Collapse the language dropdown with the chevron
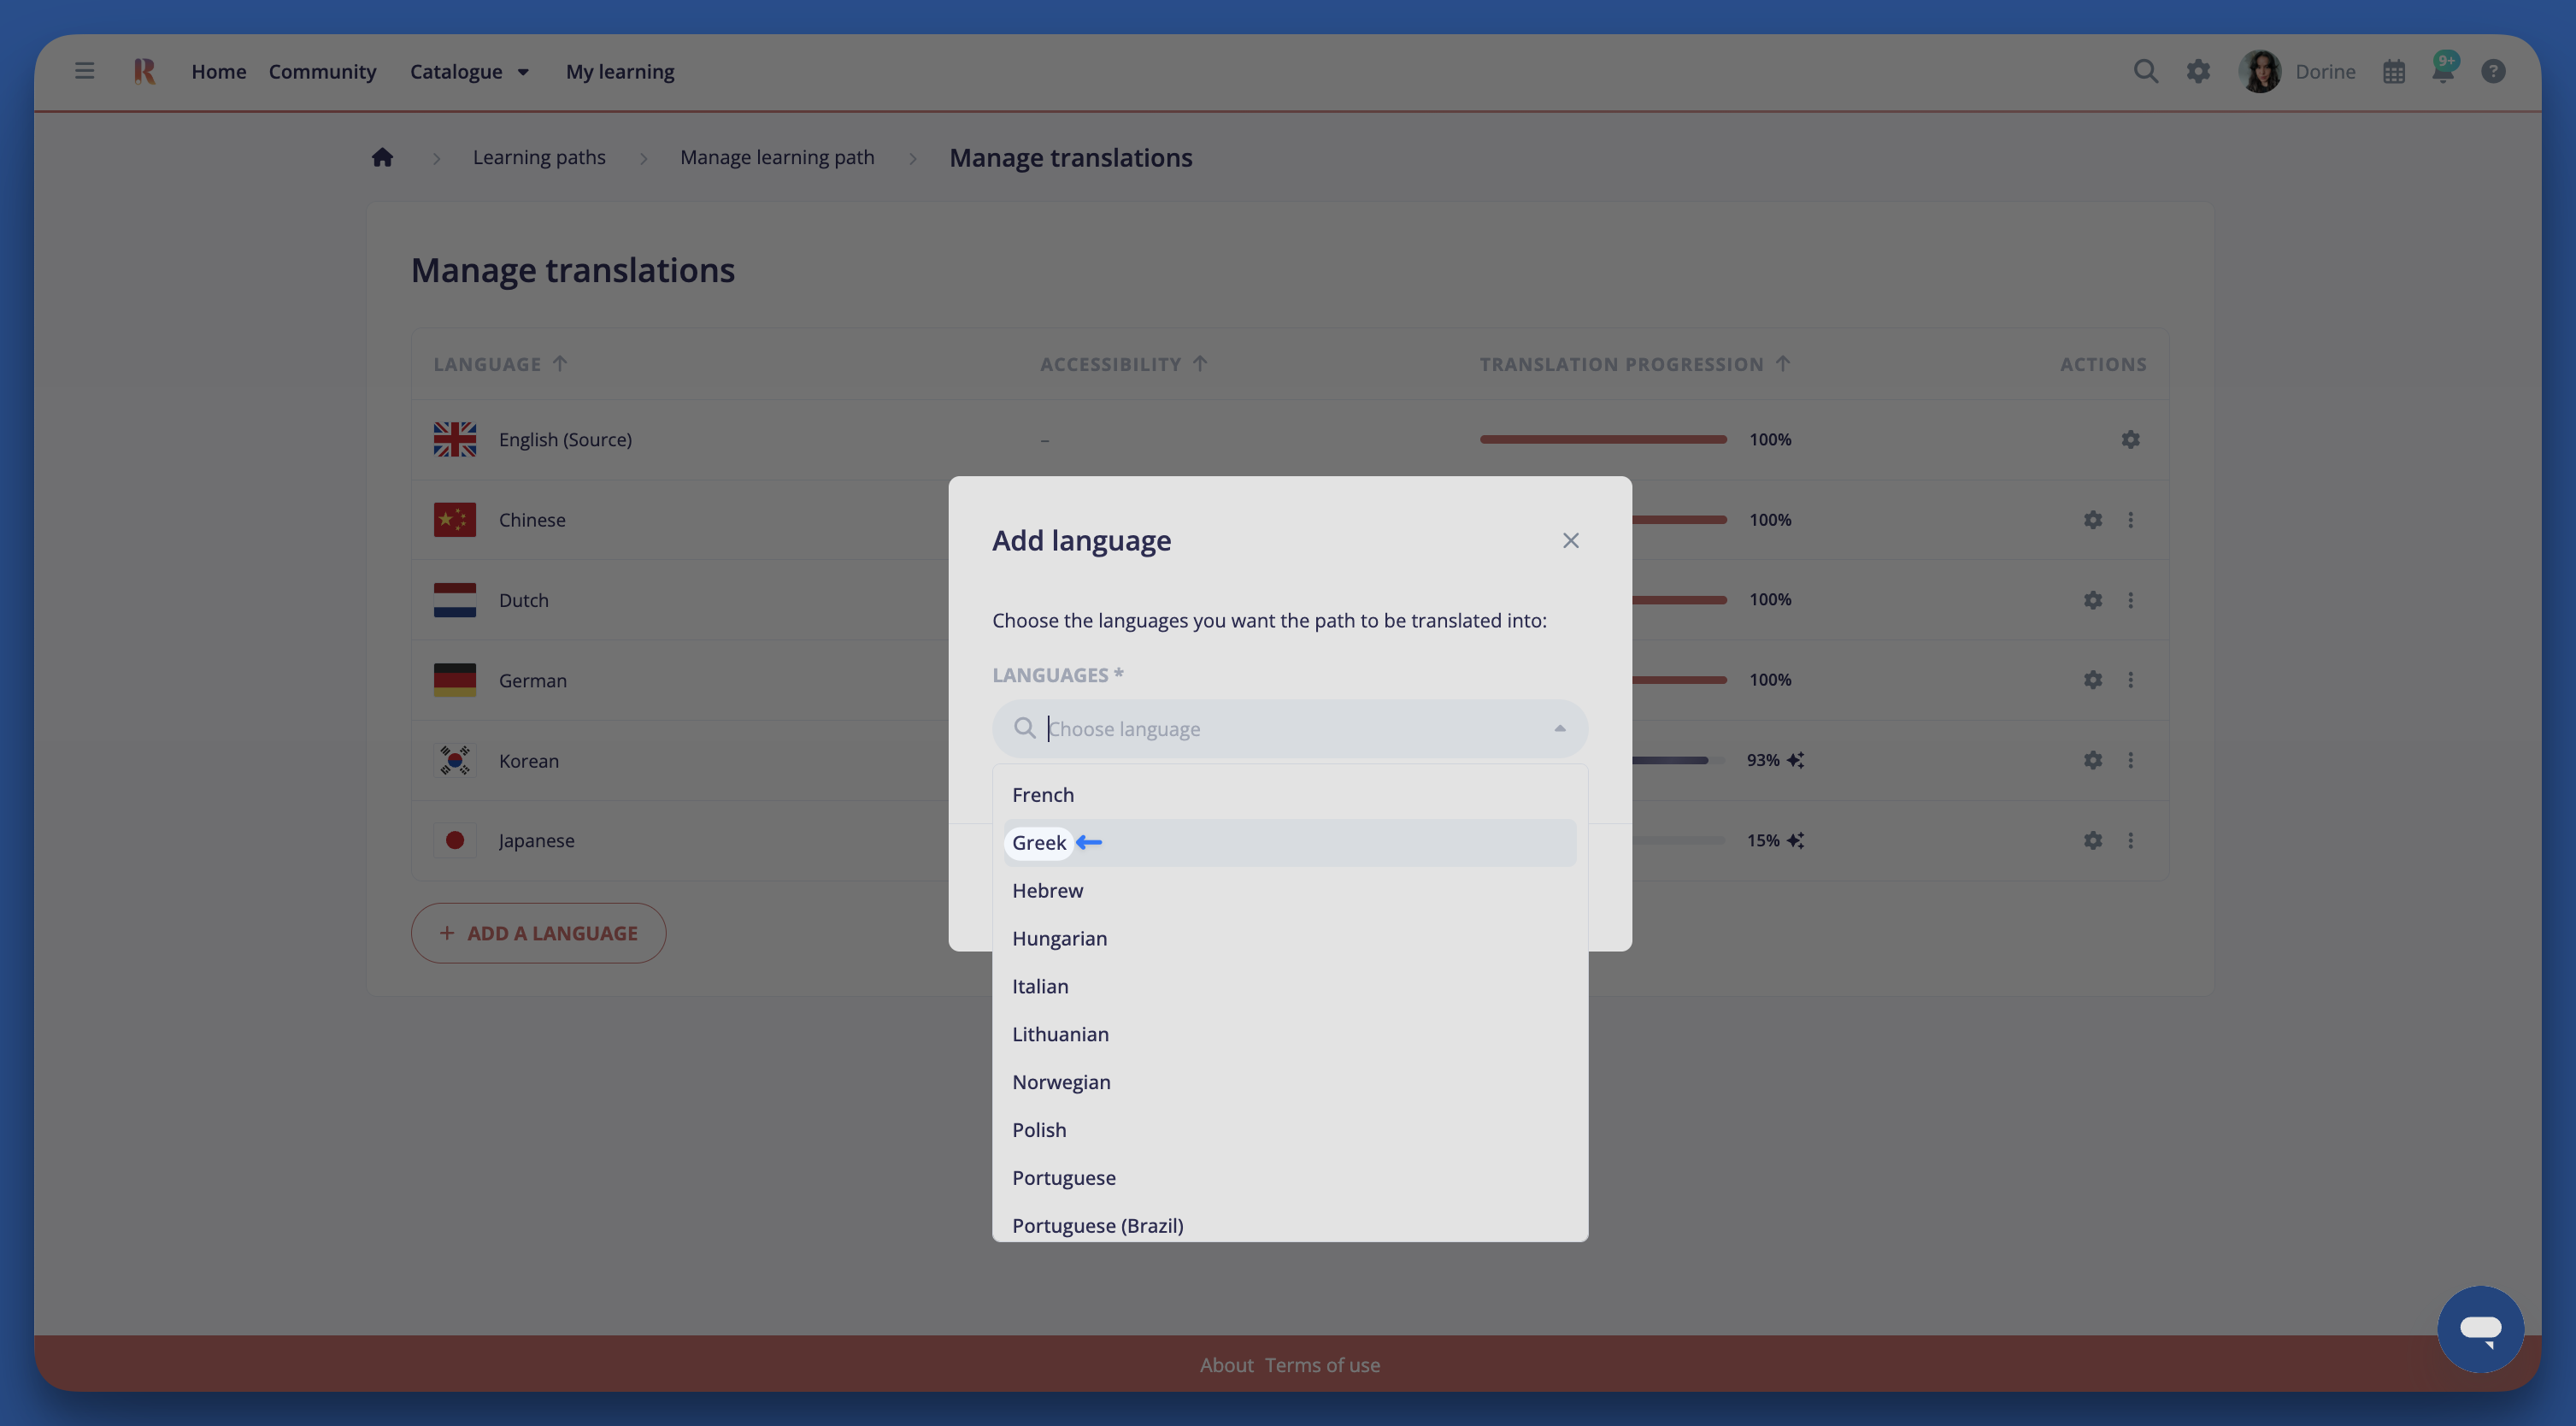 click(1559, 728)
